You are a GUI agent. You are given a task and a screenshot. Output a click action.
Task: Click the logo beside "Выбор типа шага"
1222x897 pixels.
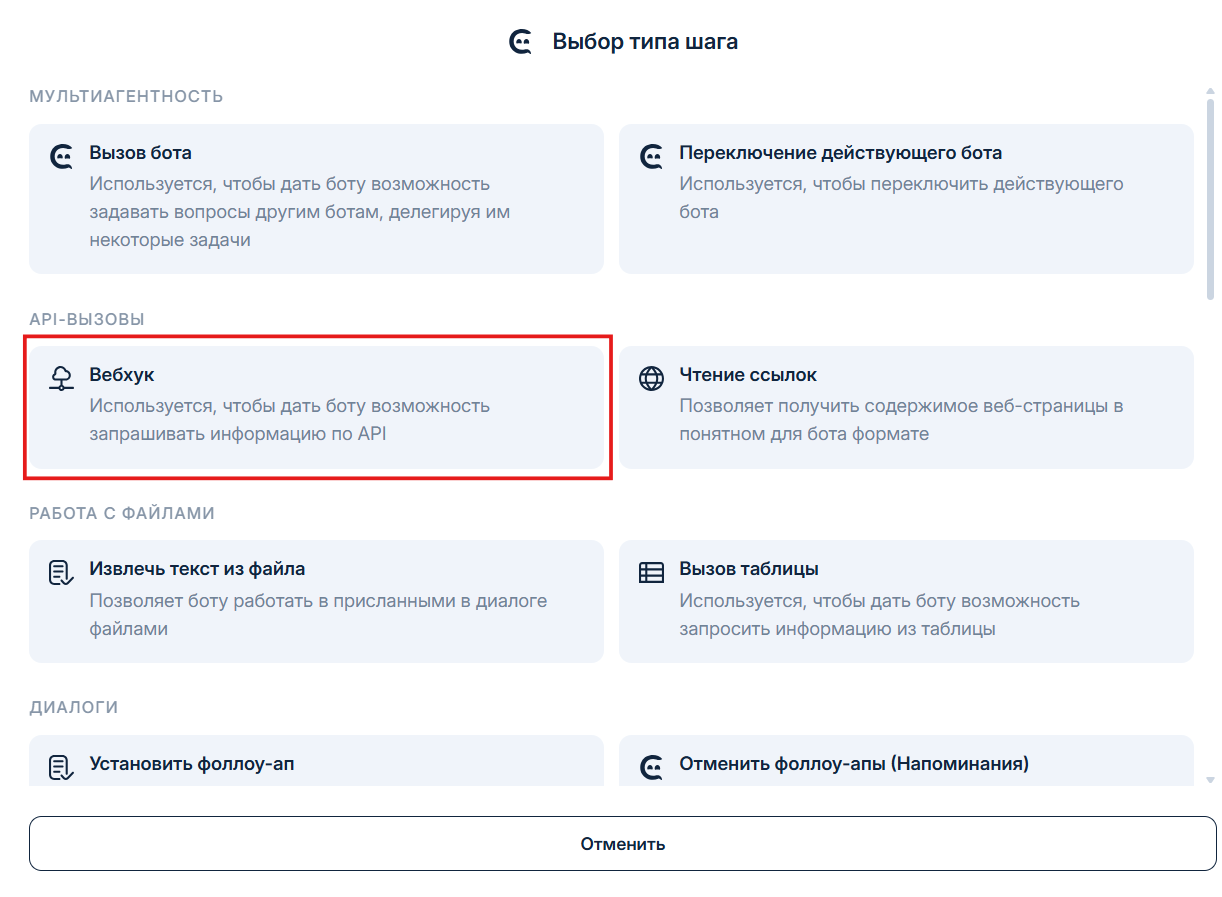click(x=521, y=42)
